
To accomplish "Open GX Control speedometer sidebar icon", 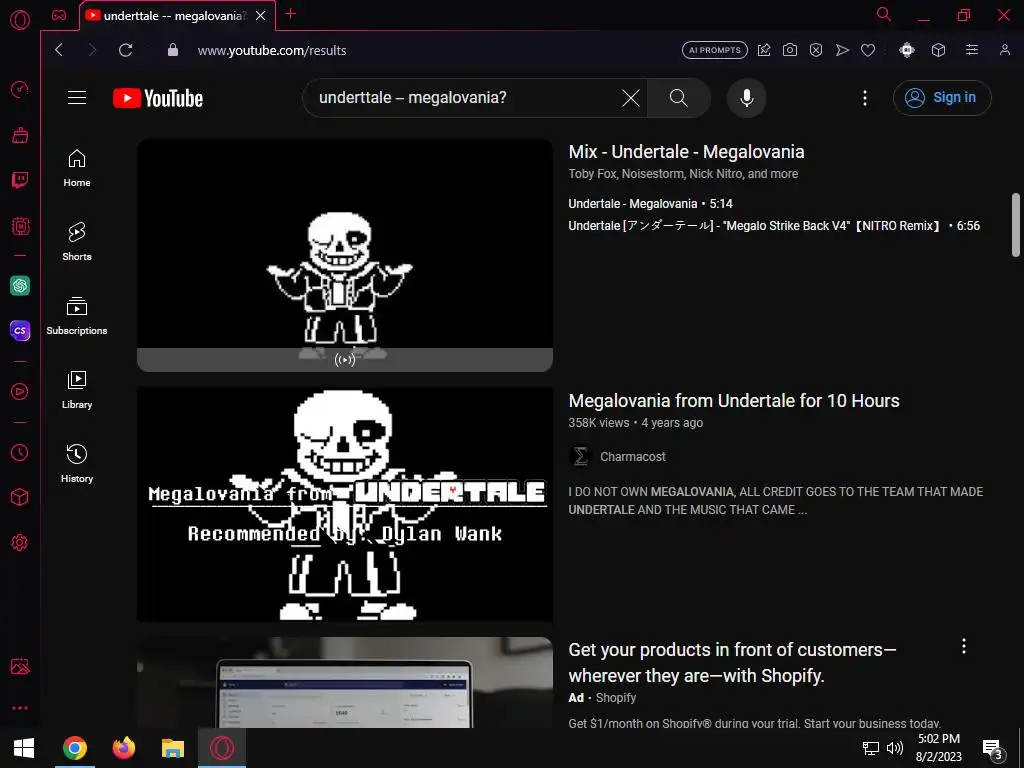I will pos(20,89).
